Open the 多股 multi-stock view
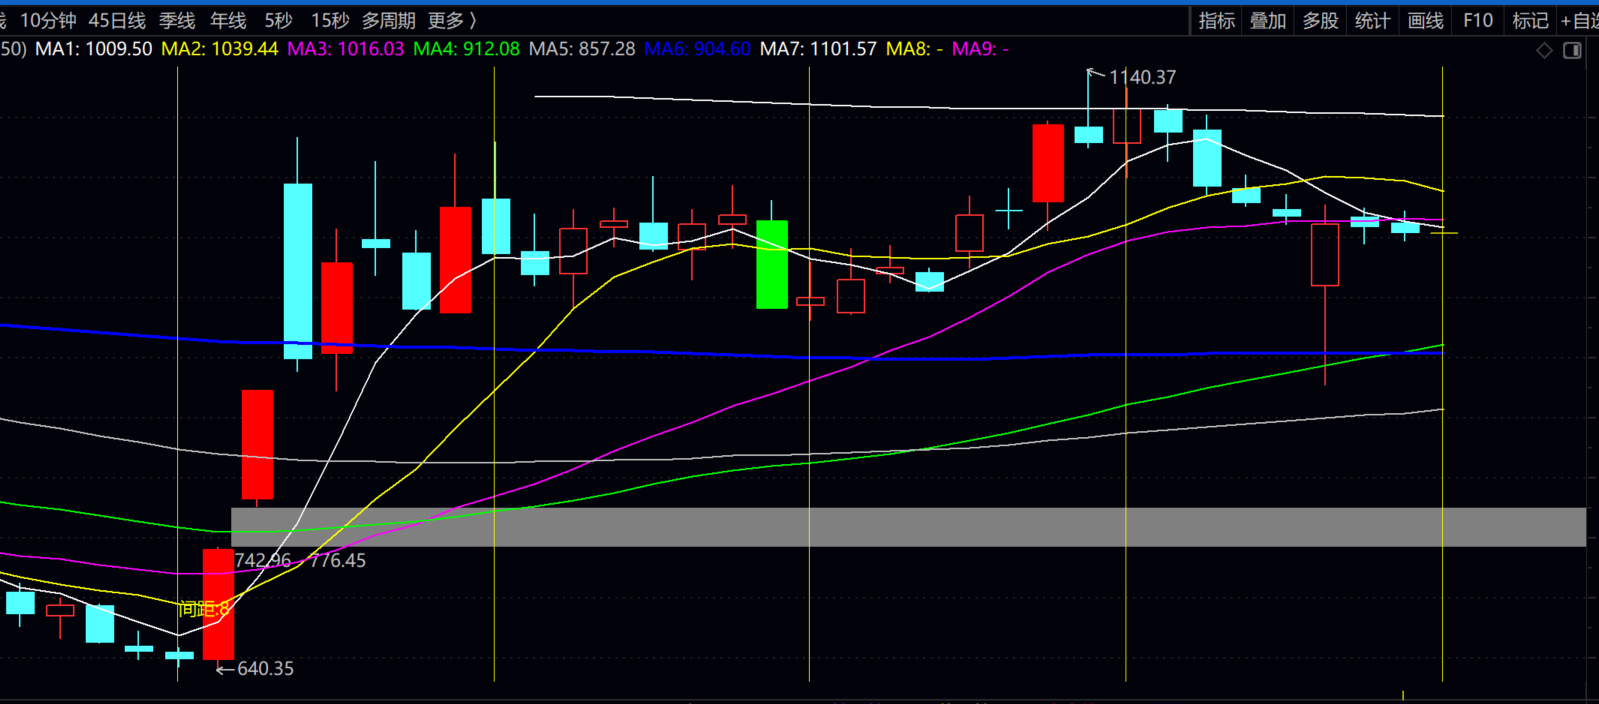Screen dimensions: 1599x704 tap(1320, 21)
